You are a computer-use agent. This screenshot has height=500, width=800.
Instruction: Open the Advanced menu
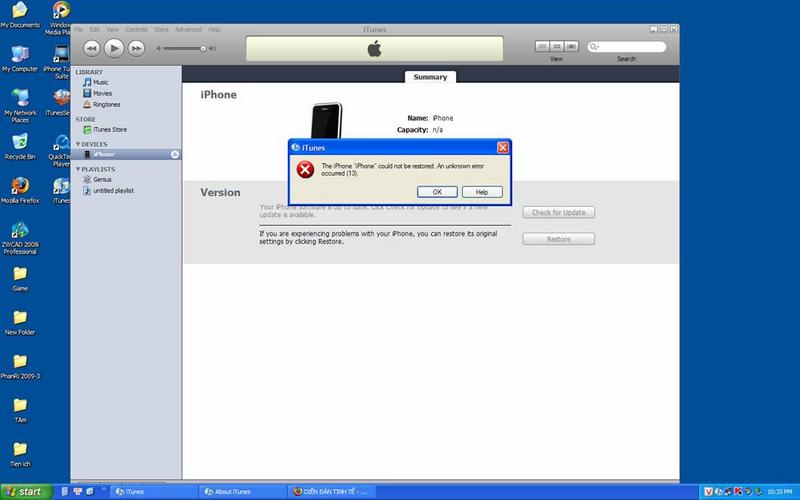click(188, 30)
